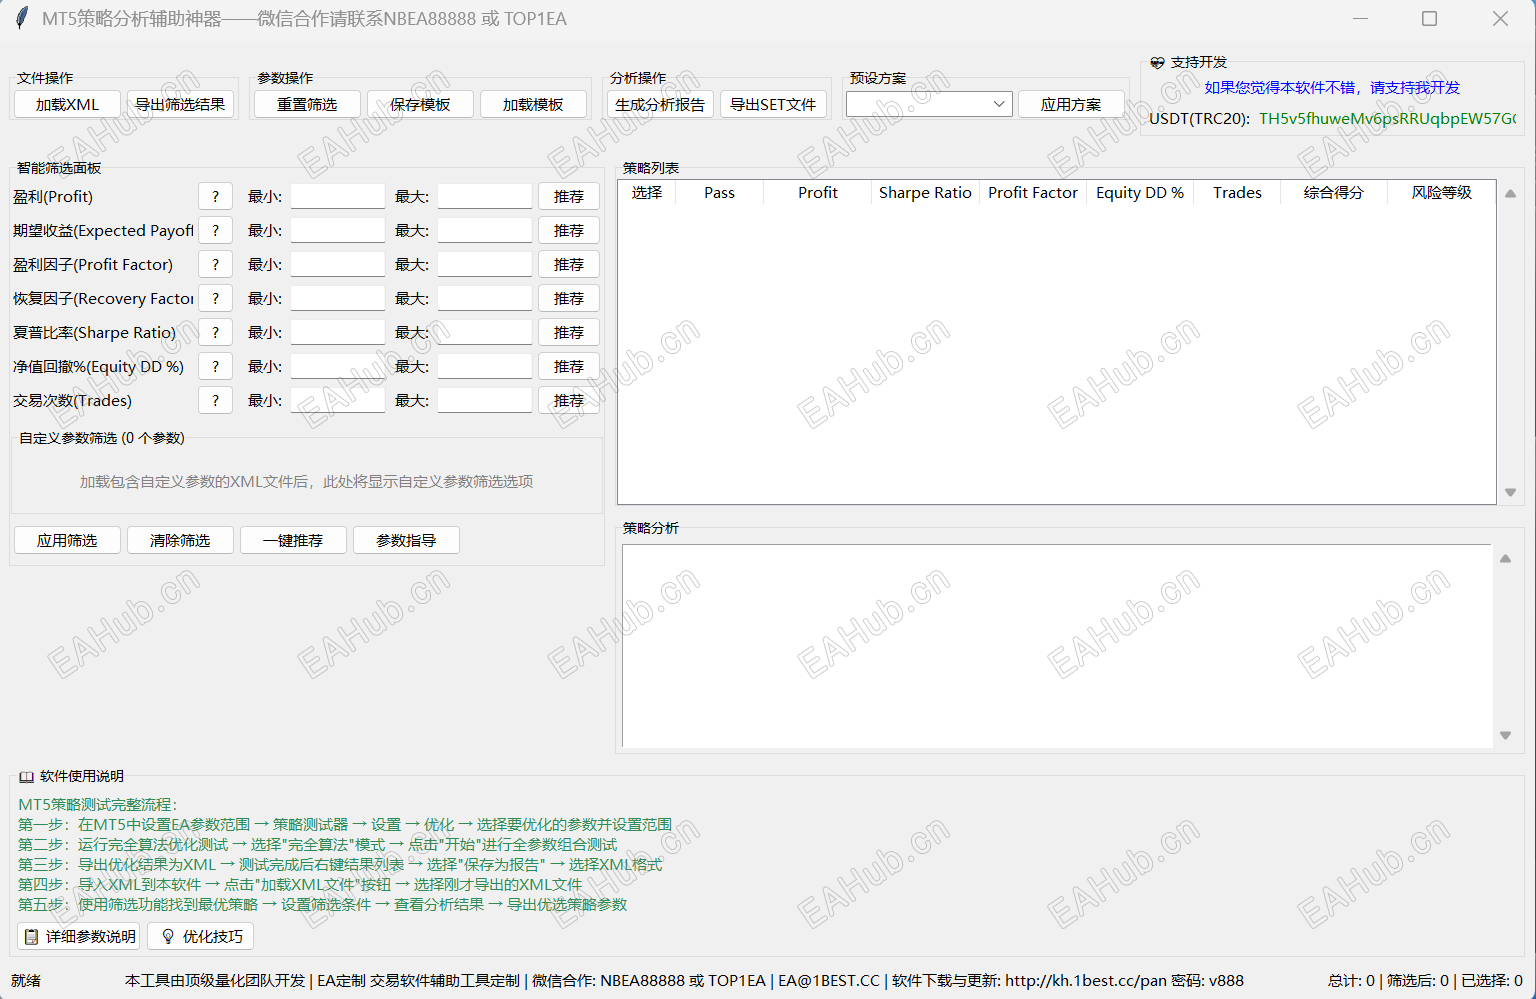Click strategy list scrollbar down arrow
The image size is (1536, 999).
pos(1510,492)
